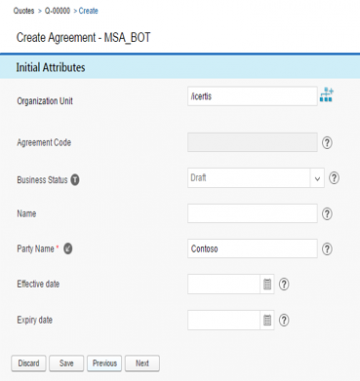The width and height of the screenshot is (360, 381).
Task: Proceed with the Next button
Action: (142, 363)
